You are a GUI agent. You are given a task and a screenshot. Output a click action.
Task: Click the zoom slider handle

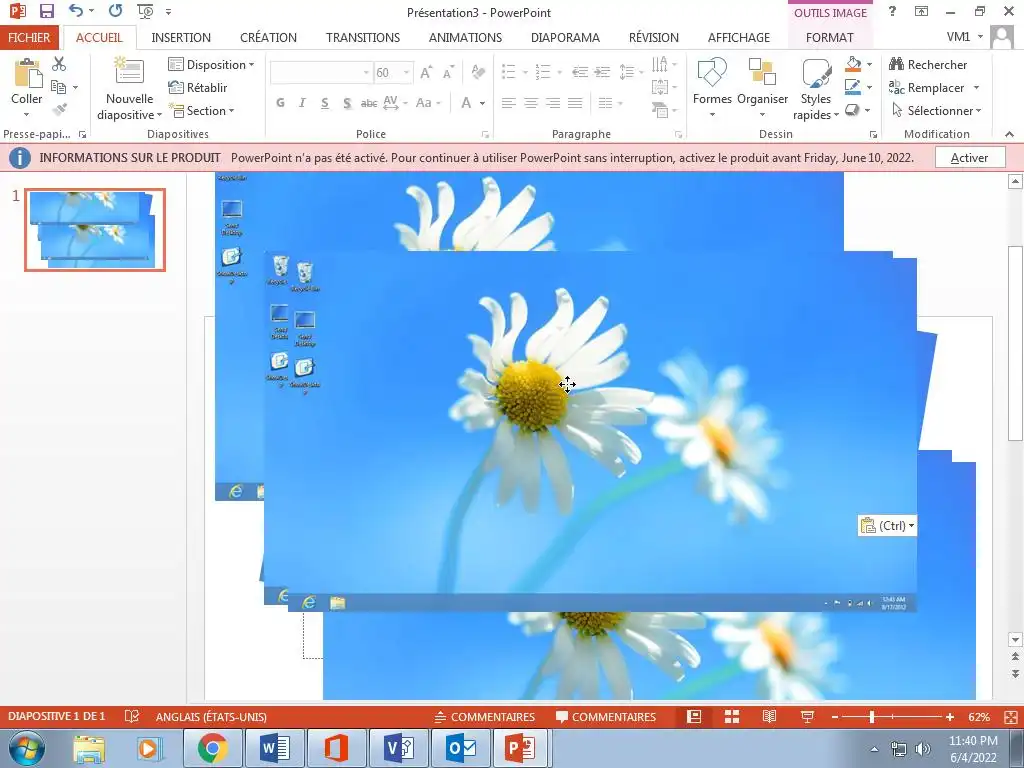[x=872, y=717]
